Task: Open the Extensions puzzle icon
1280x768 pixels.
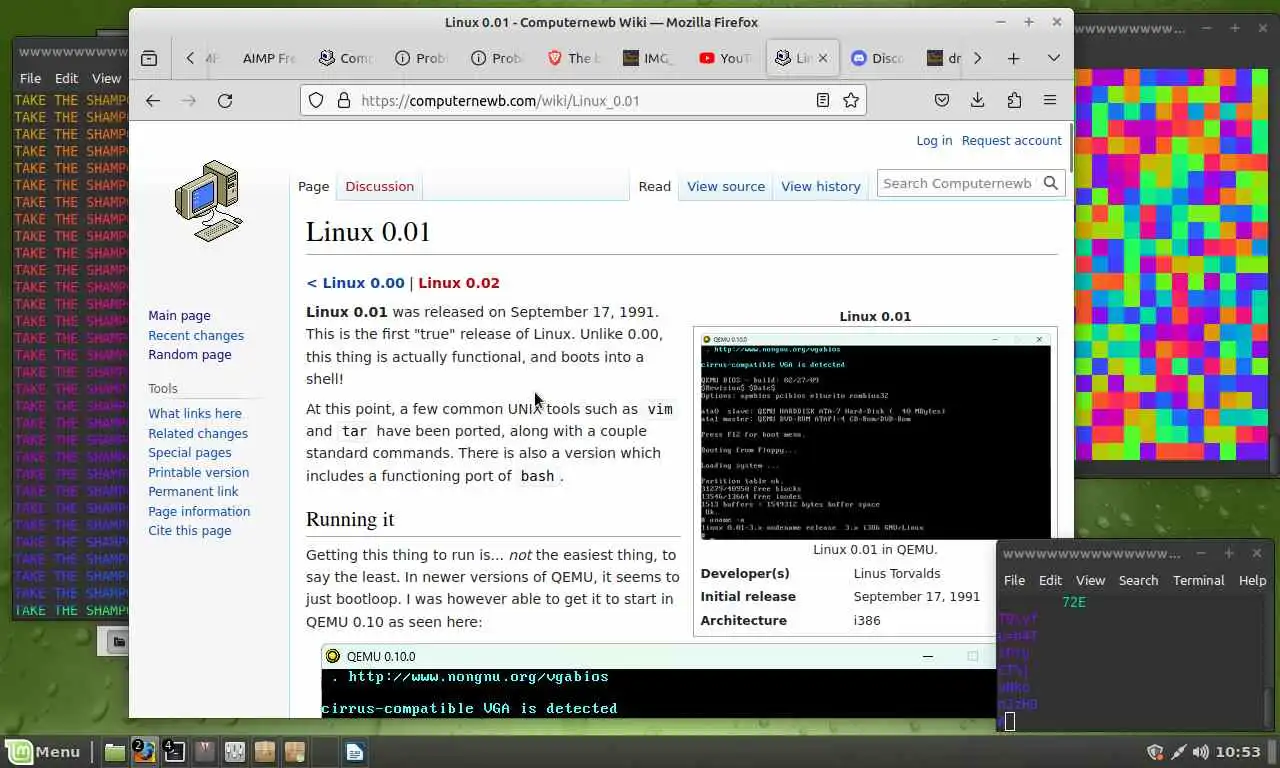Action: click(1014, 100)
